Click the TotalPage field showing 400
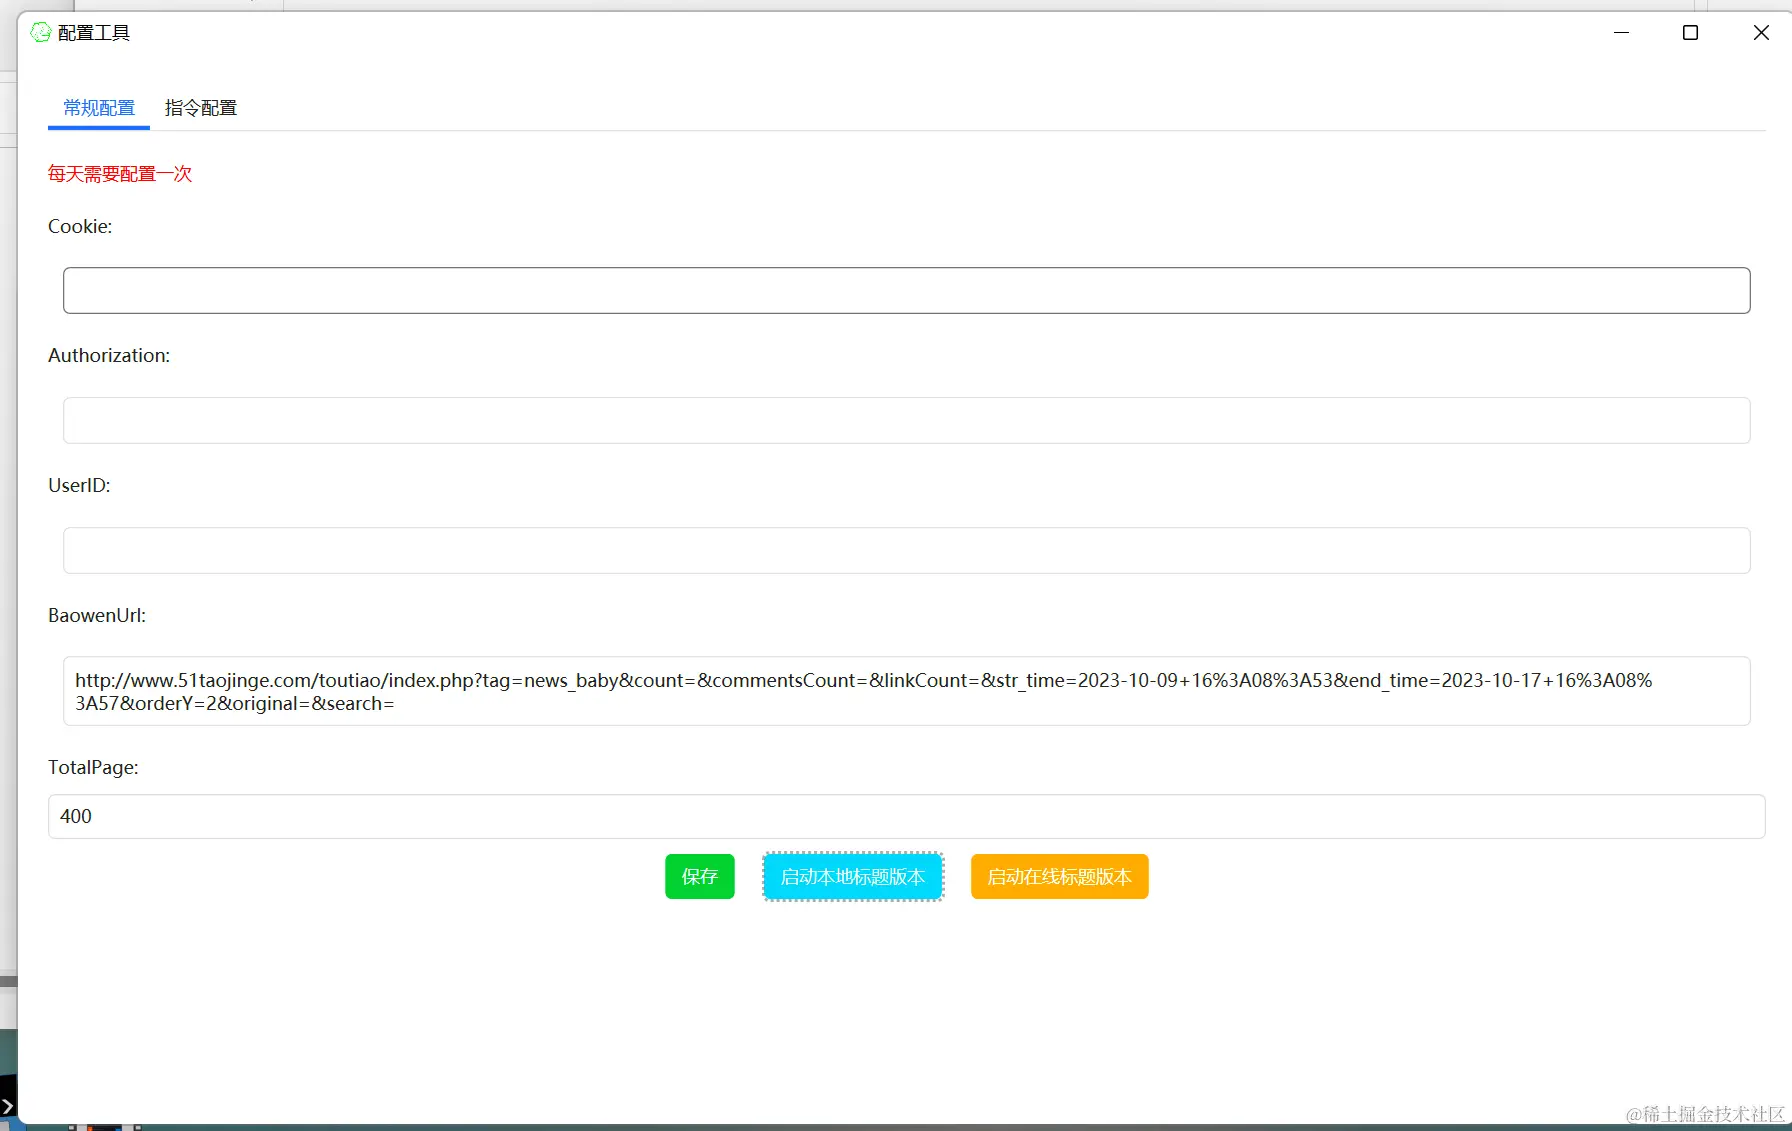The image size is (1792, 1131). click(x=906, y=816)
